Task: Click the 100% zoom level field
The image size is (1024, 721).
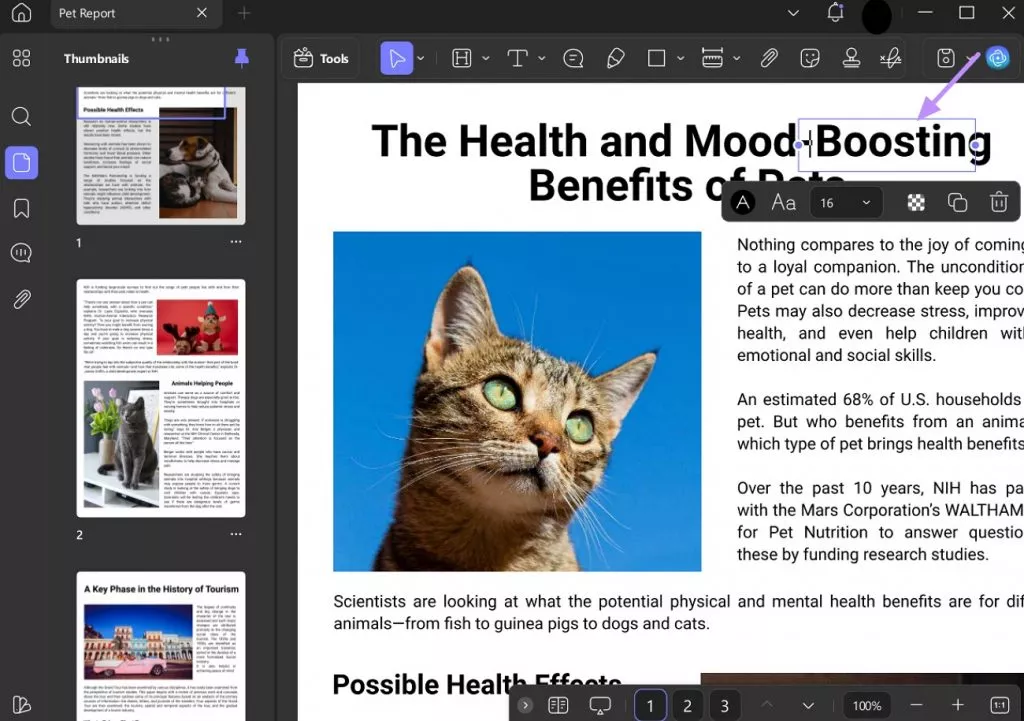Action: pyautogui.click(x=867, y=705)
